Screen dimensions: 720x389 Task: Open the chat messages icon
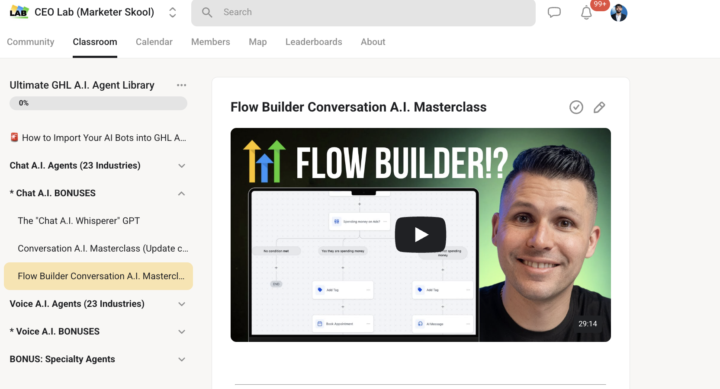click(554, 12)
